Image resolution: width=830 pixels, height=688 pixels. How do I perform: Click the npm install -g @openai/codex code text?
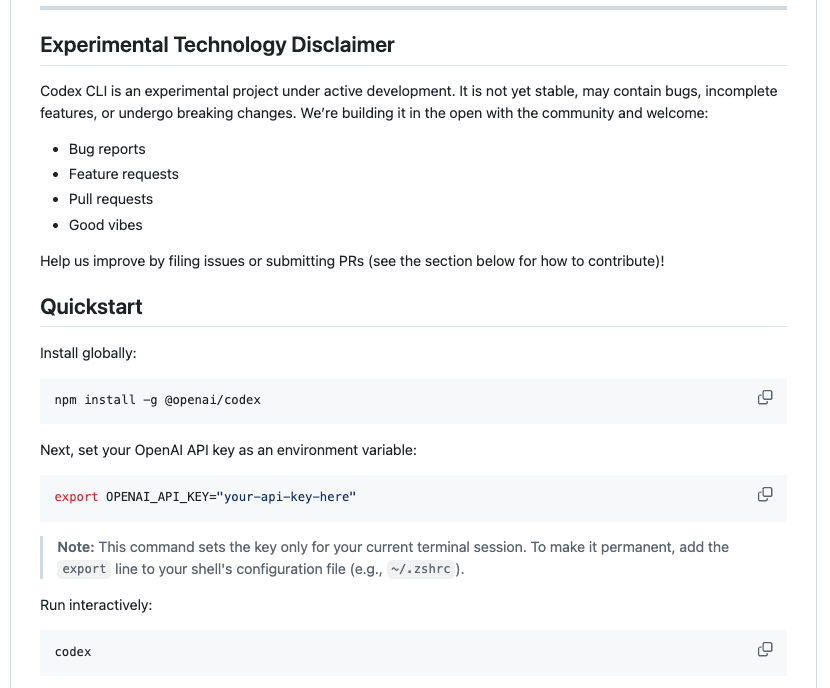(157, 400)
